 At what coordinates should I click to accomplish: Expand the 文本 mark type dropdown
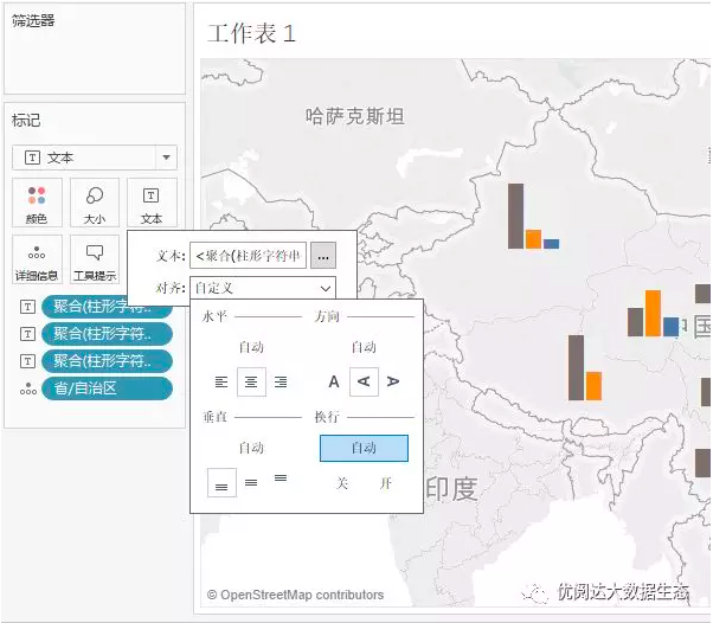(x=166, y=158)
